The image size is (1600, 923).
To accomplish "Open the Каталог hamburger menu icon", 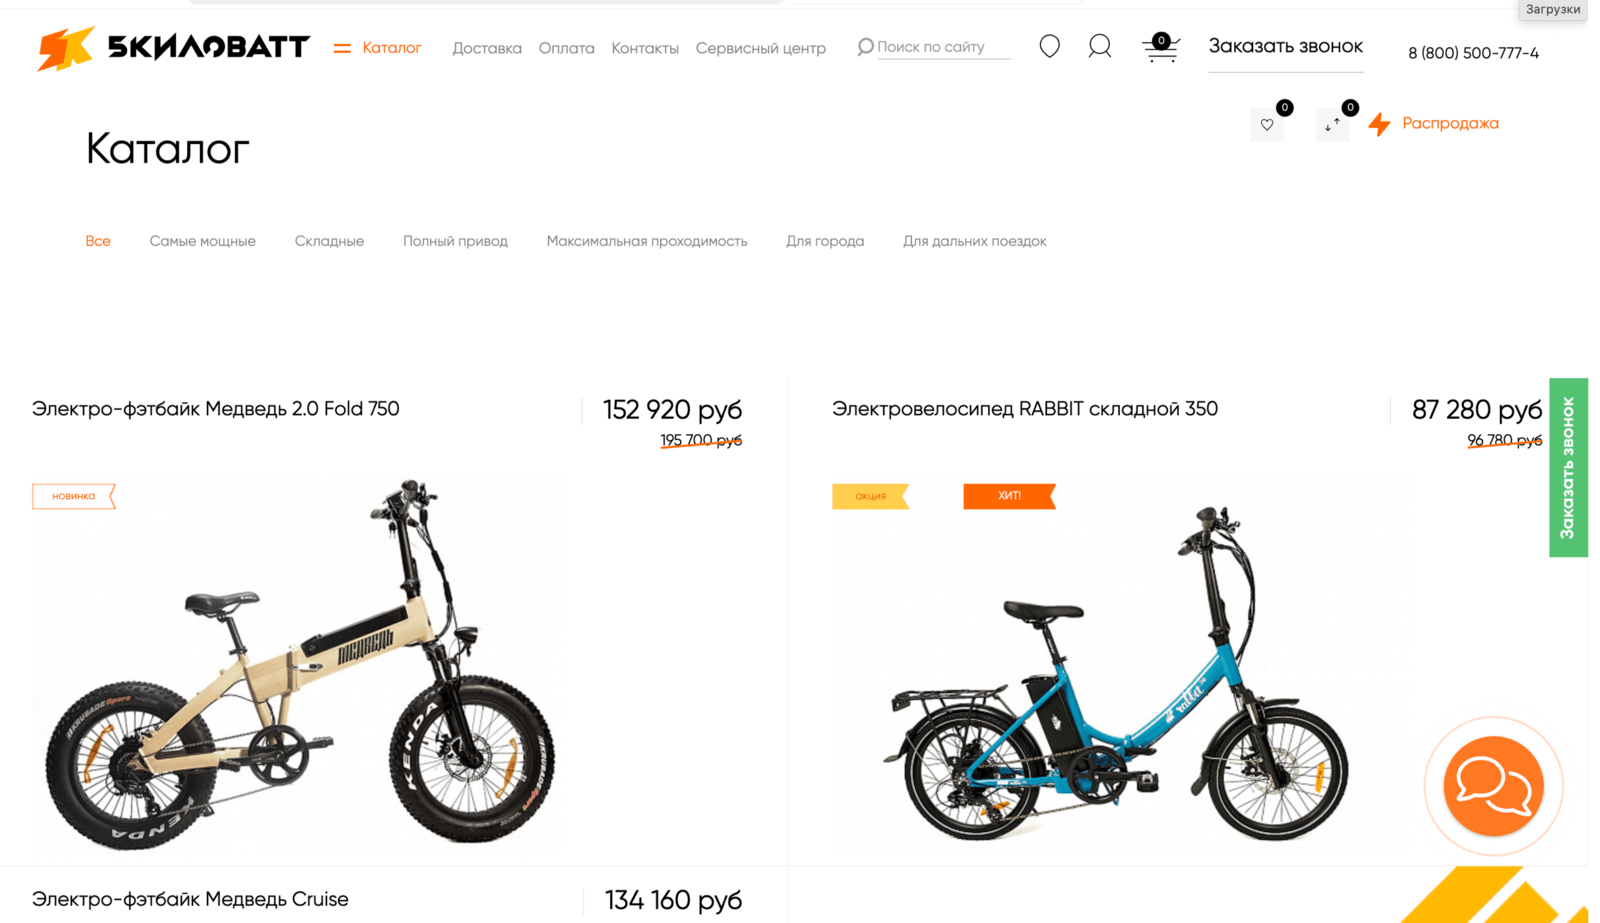I will point(342,48).
